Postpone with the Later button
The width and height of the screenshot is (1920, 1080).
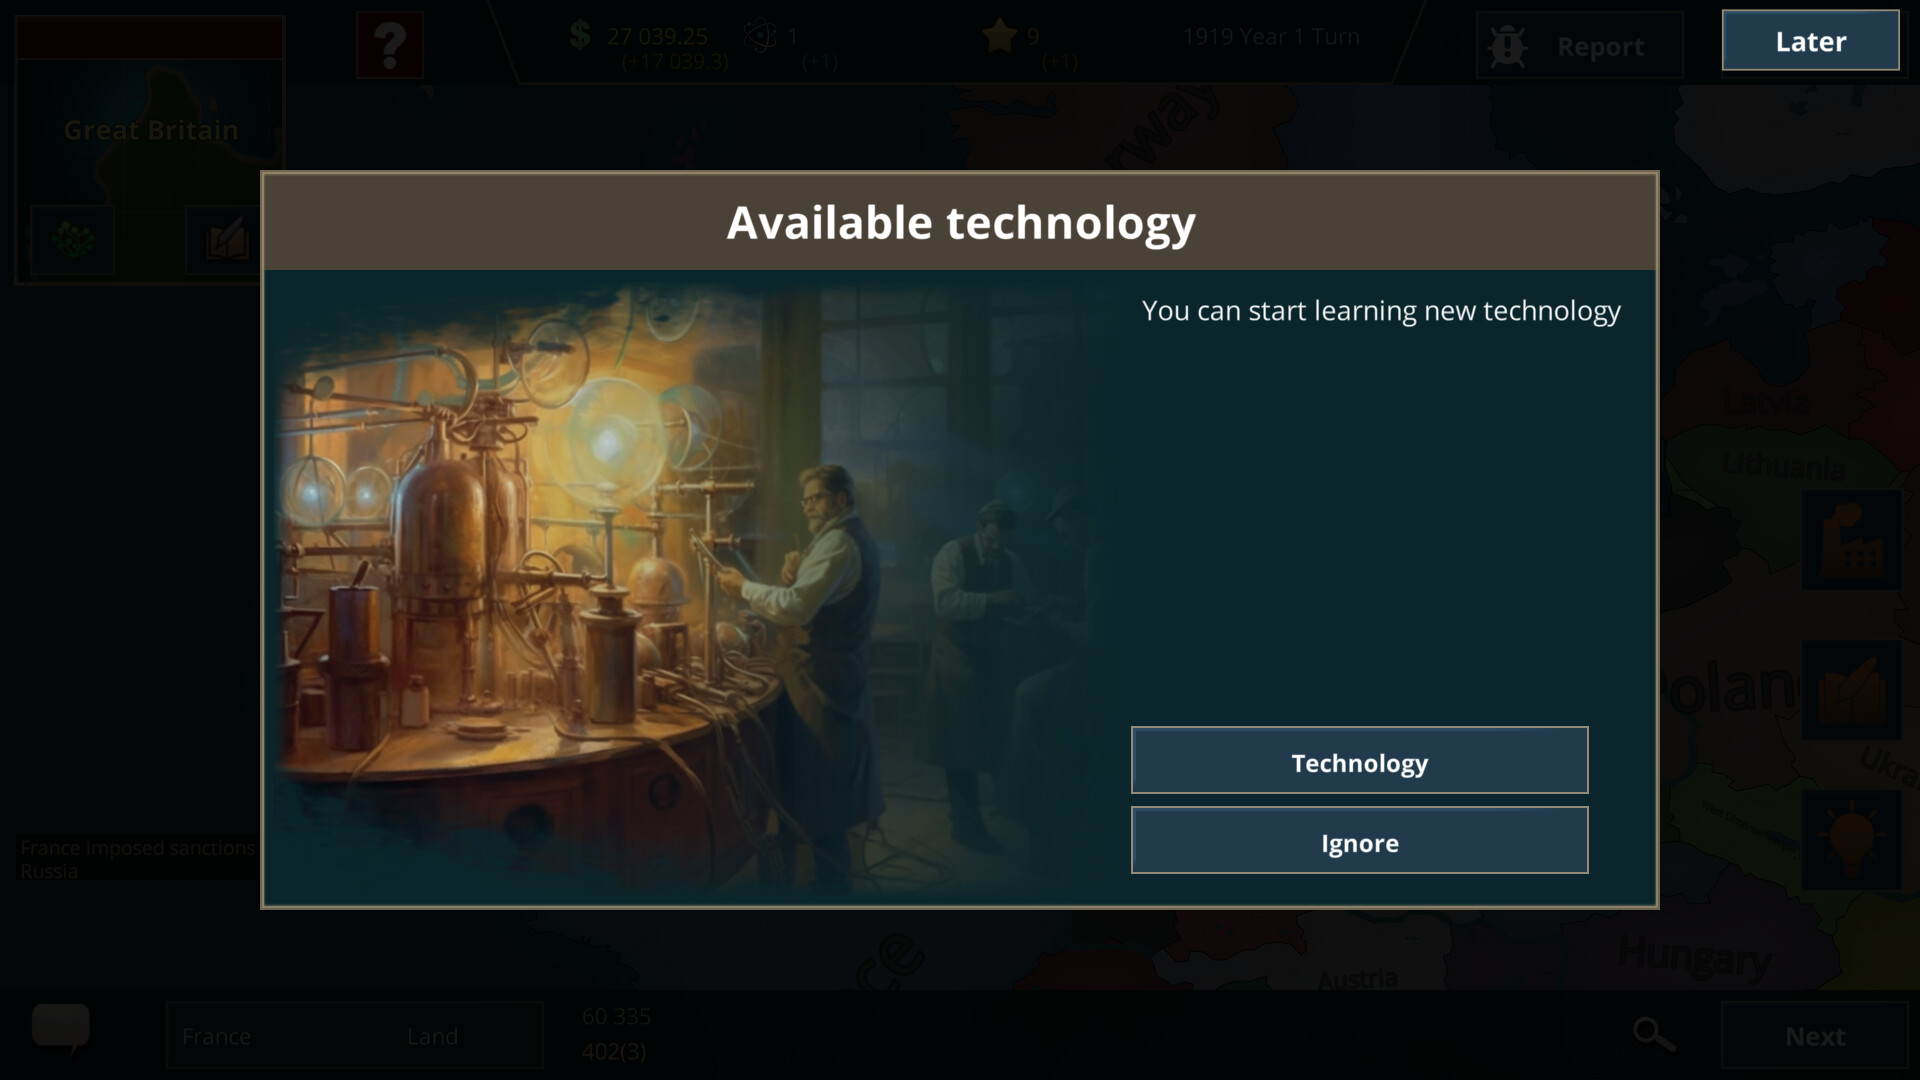[1810, 41]
